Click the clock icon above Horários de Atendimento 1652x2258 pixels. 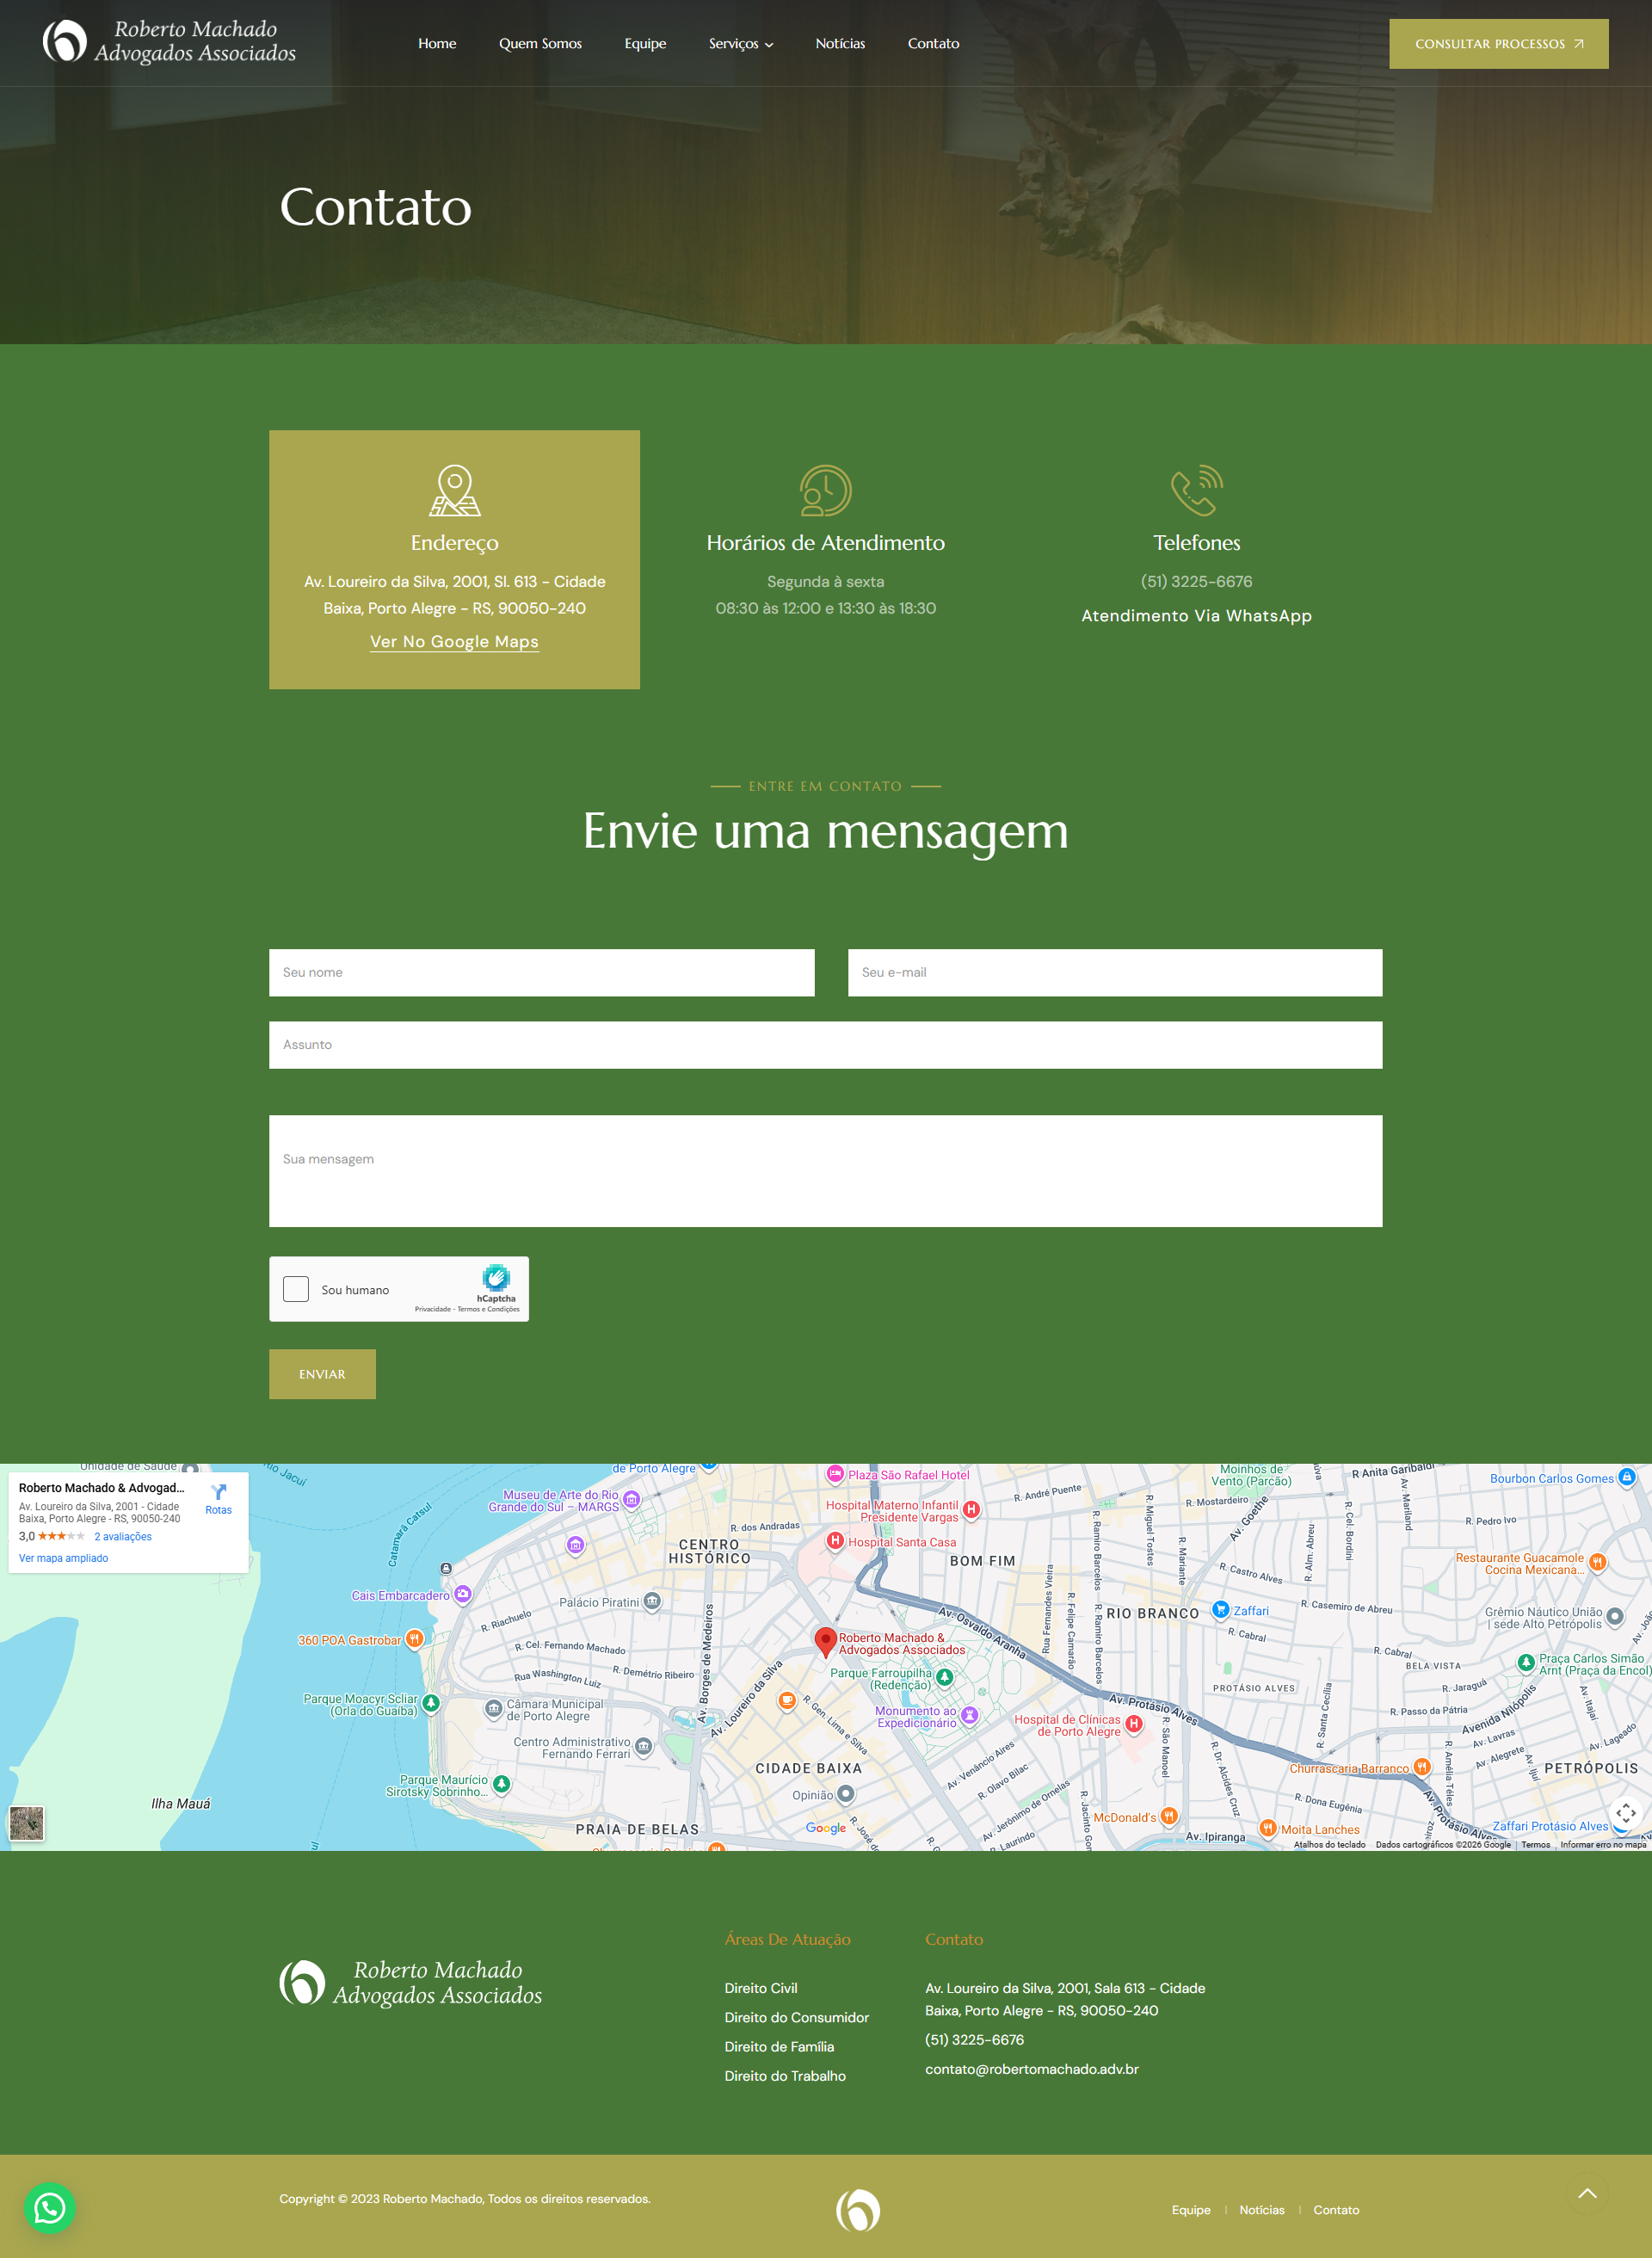825,491
